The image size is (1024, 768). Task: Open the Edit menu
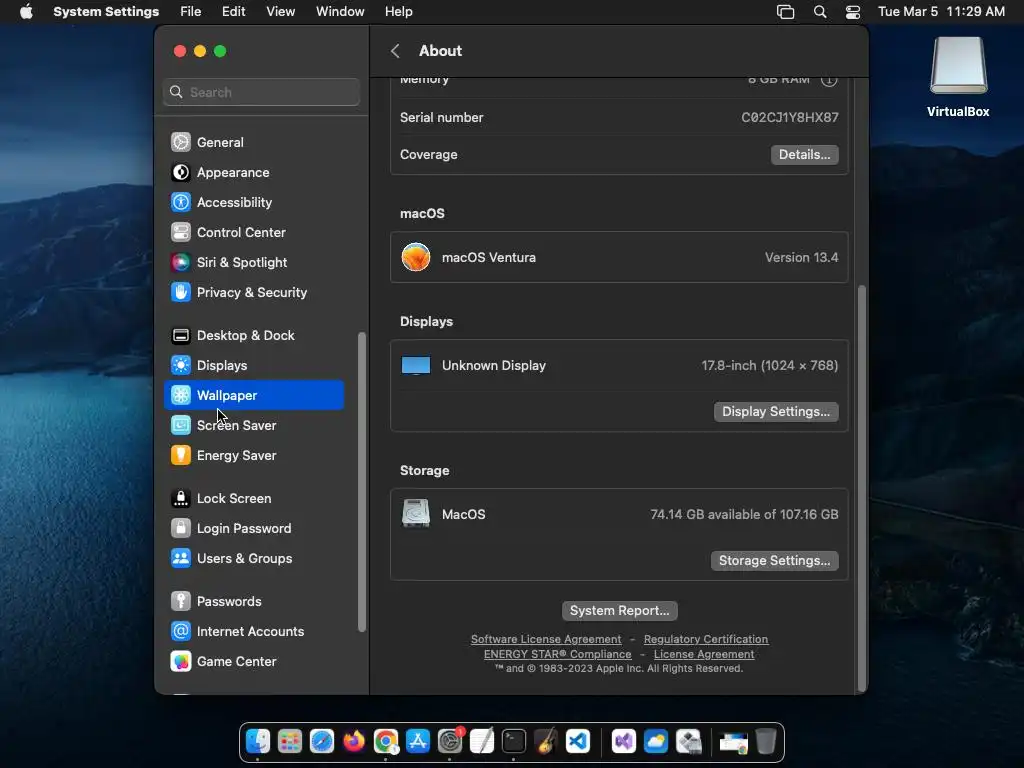[x=234, y=12]
